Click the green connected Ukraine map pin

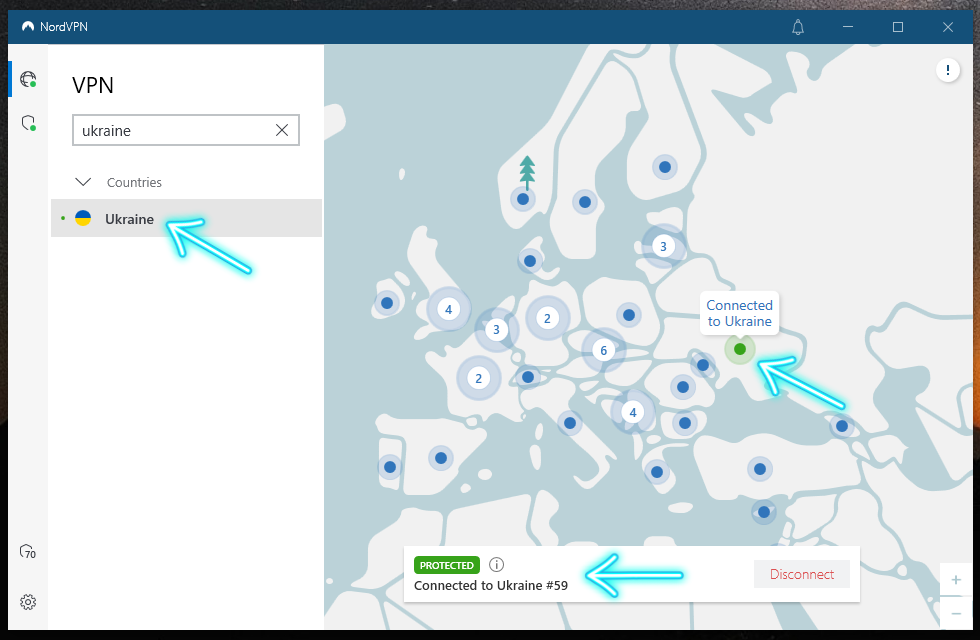point(740,349)
